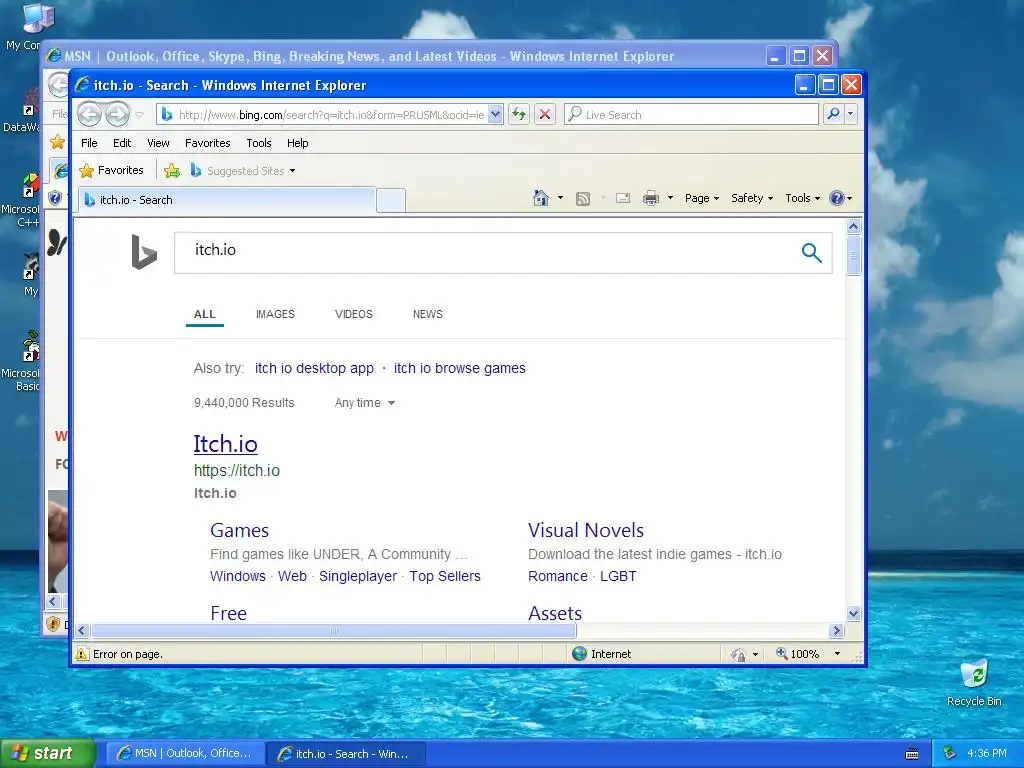The height and width of the screenshot is (768, 1024).
Task: Open the Safety command bar menu
Action: coord(752,198)
